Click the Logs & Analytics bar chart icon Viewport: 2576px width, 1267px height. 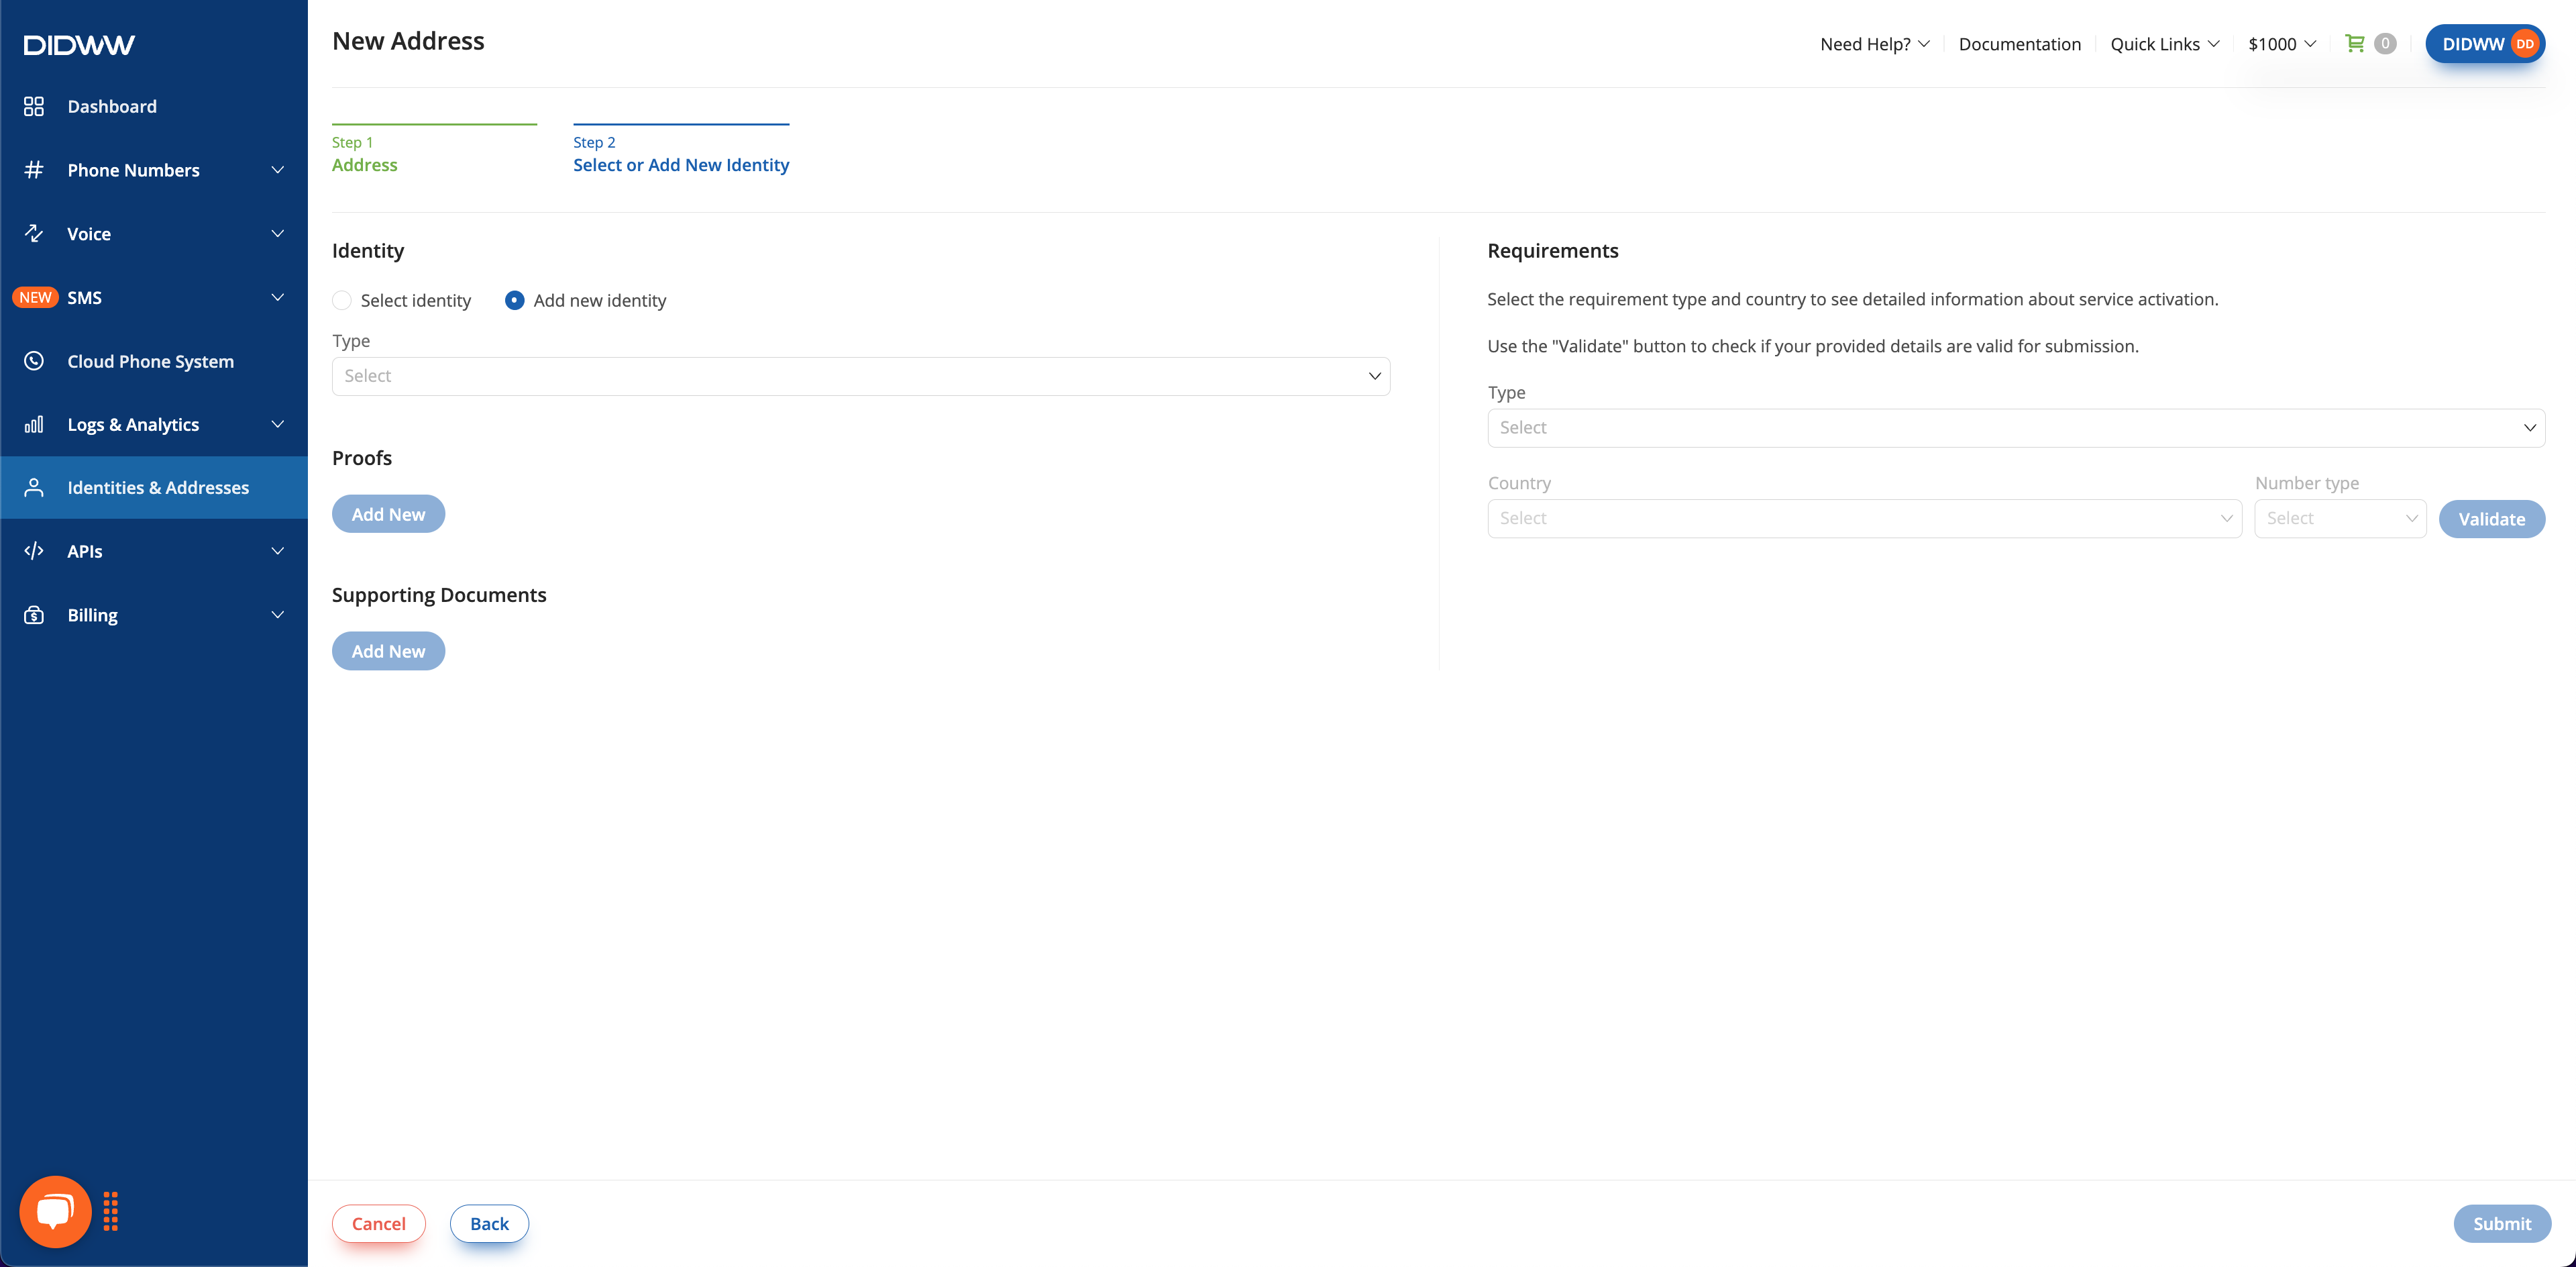pyautogui.click(x=34, y=424)
